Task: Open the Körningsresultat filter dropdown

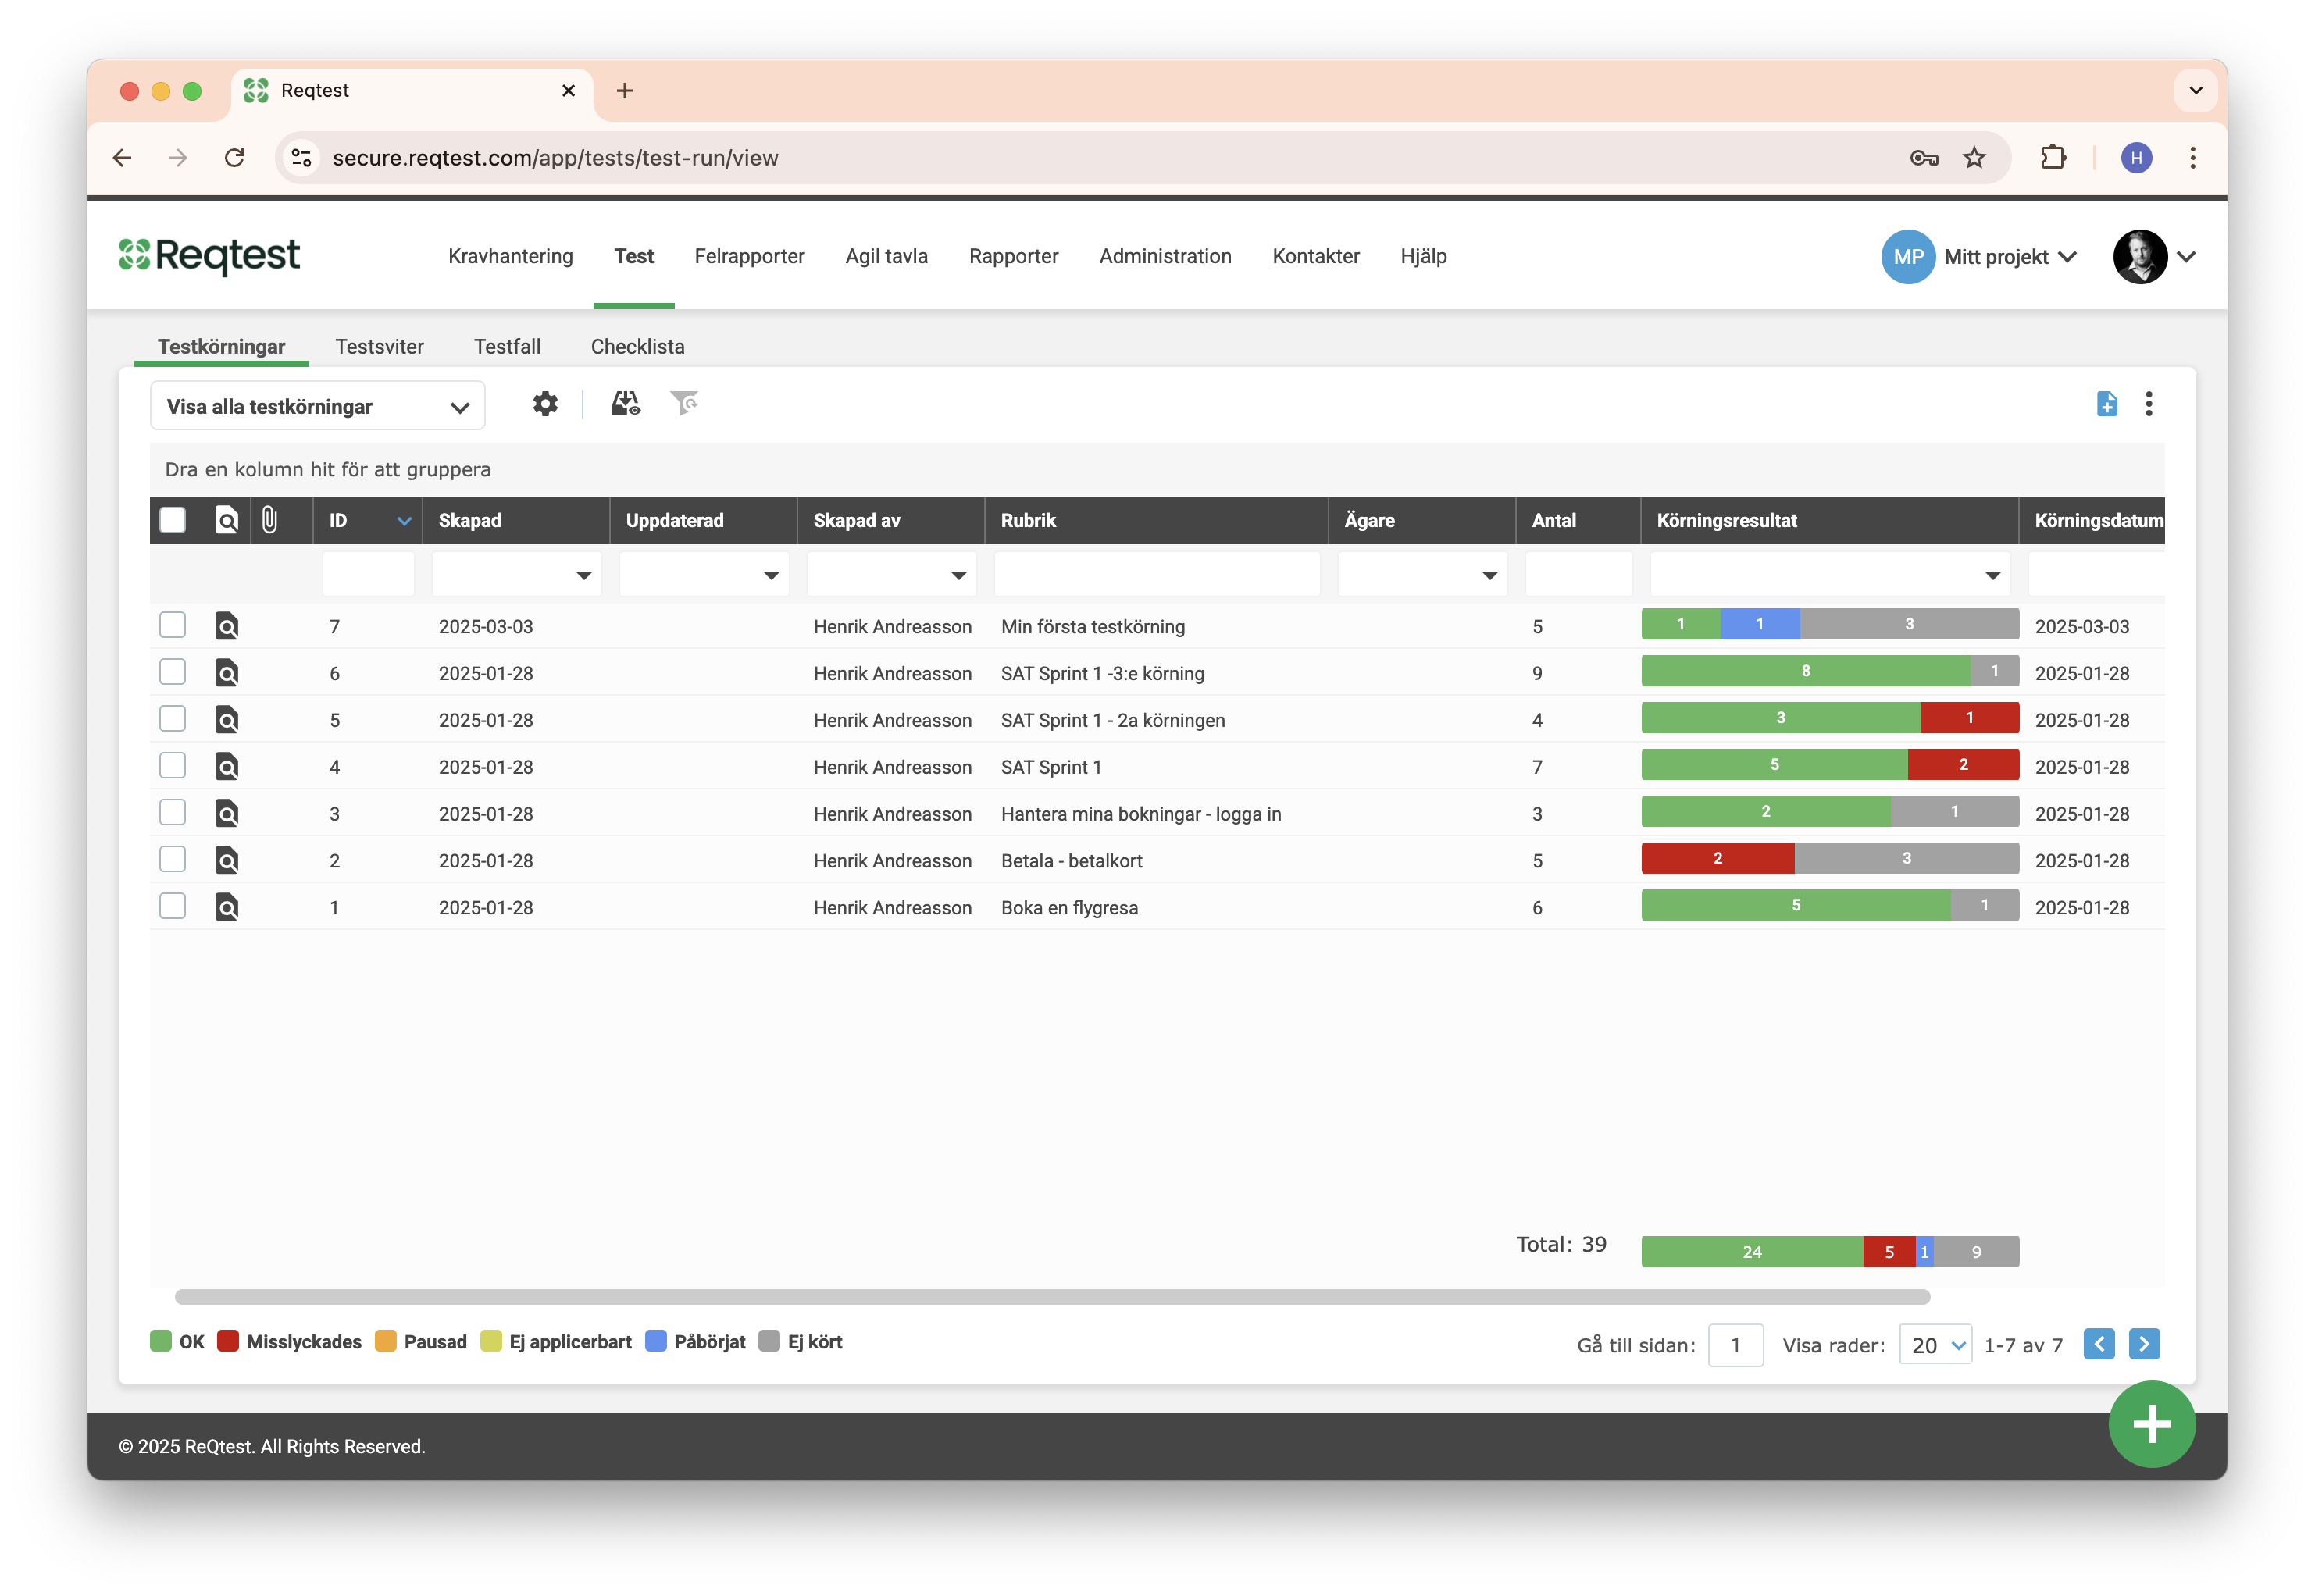Action: tap(1992, 576)
